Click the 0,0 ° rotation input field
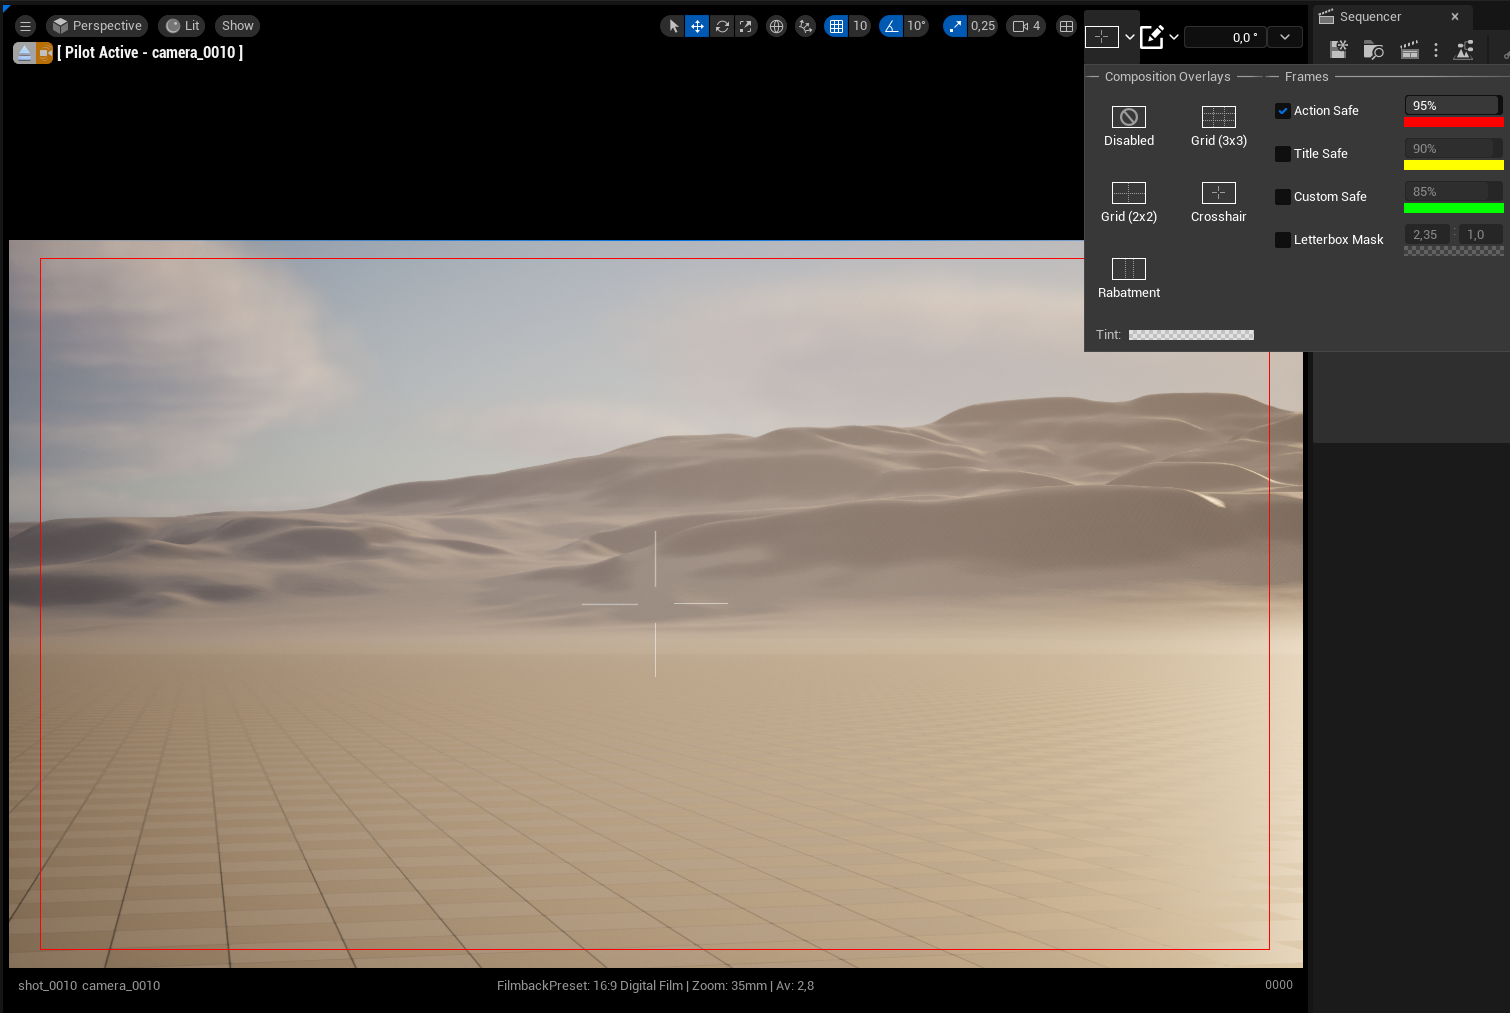1510x1013 pixels. (1226, 37)
